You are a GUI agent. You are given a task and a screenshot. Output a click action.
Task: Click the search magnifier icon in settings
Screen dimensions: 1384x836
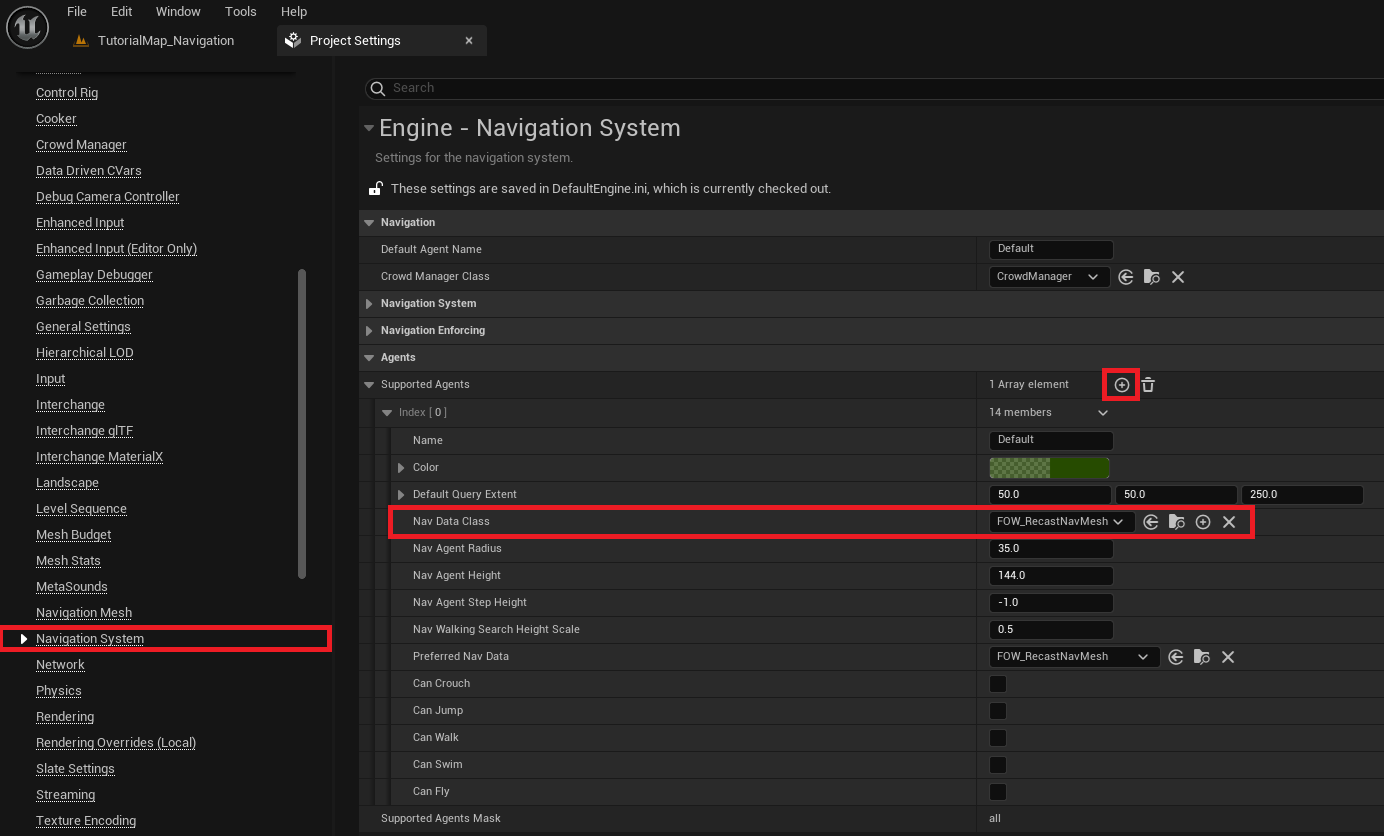pyautogui.click(x=378, y=88)
